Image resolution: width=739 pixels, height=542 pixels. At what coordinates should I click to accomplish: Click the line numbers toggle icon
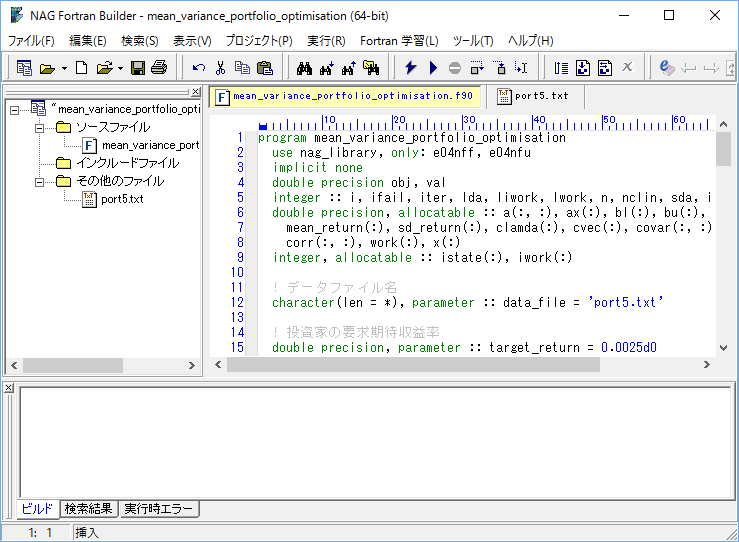point(561,68)
